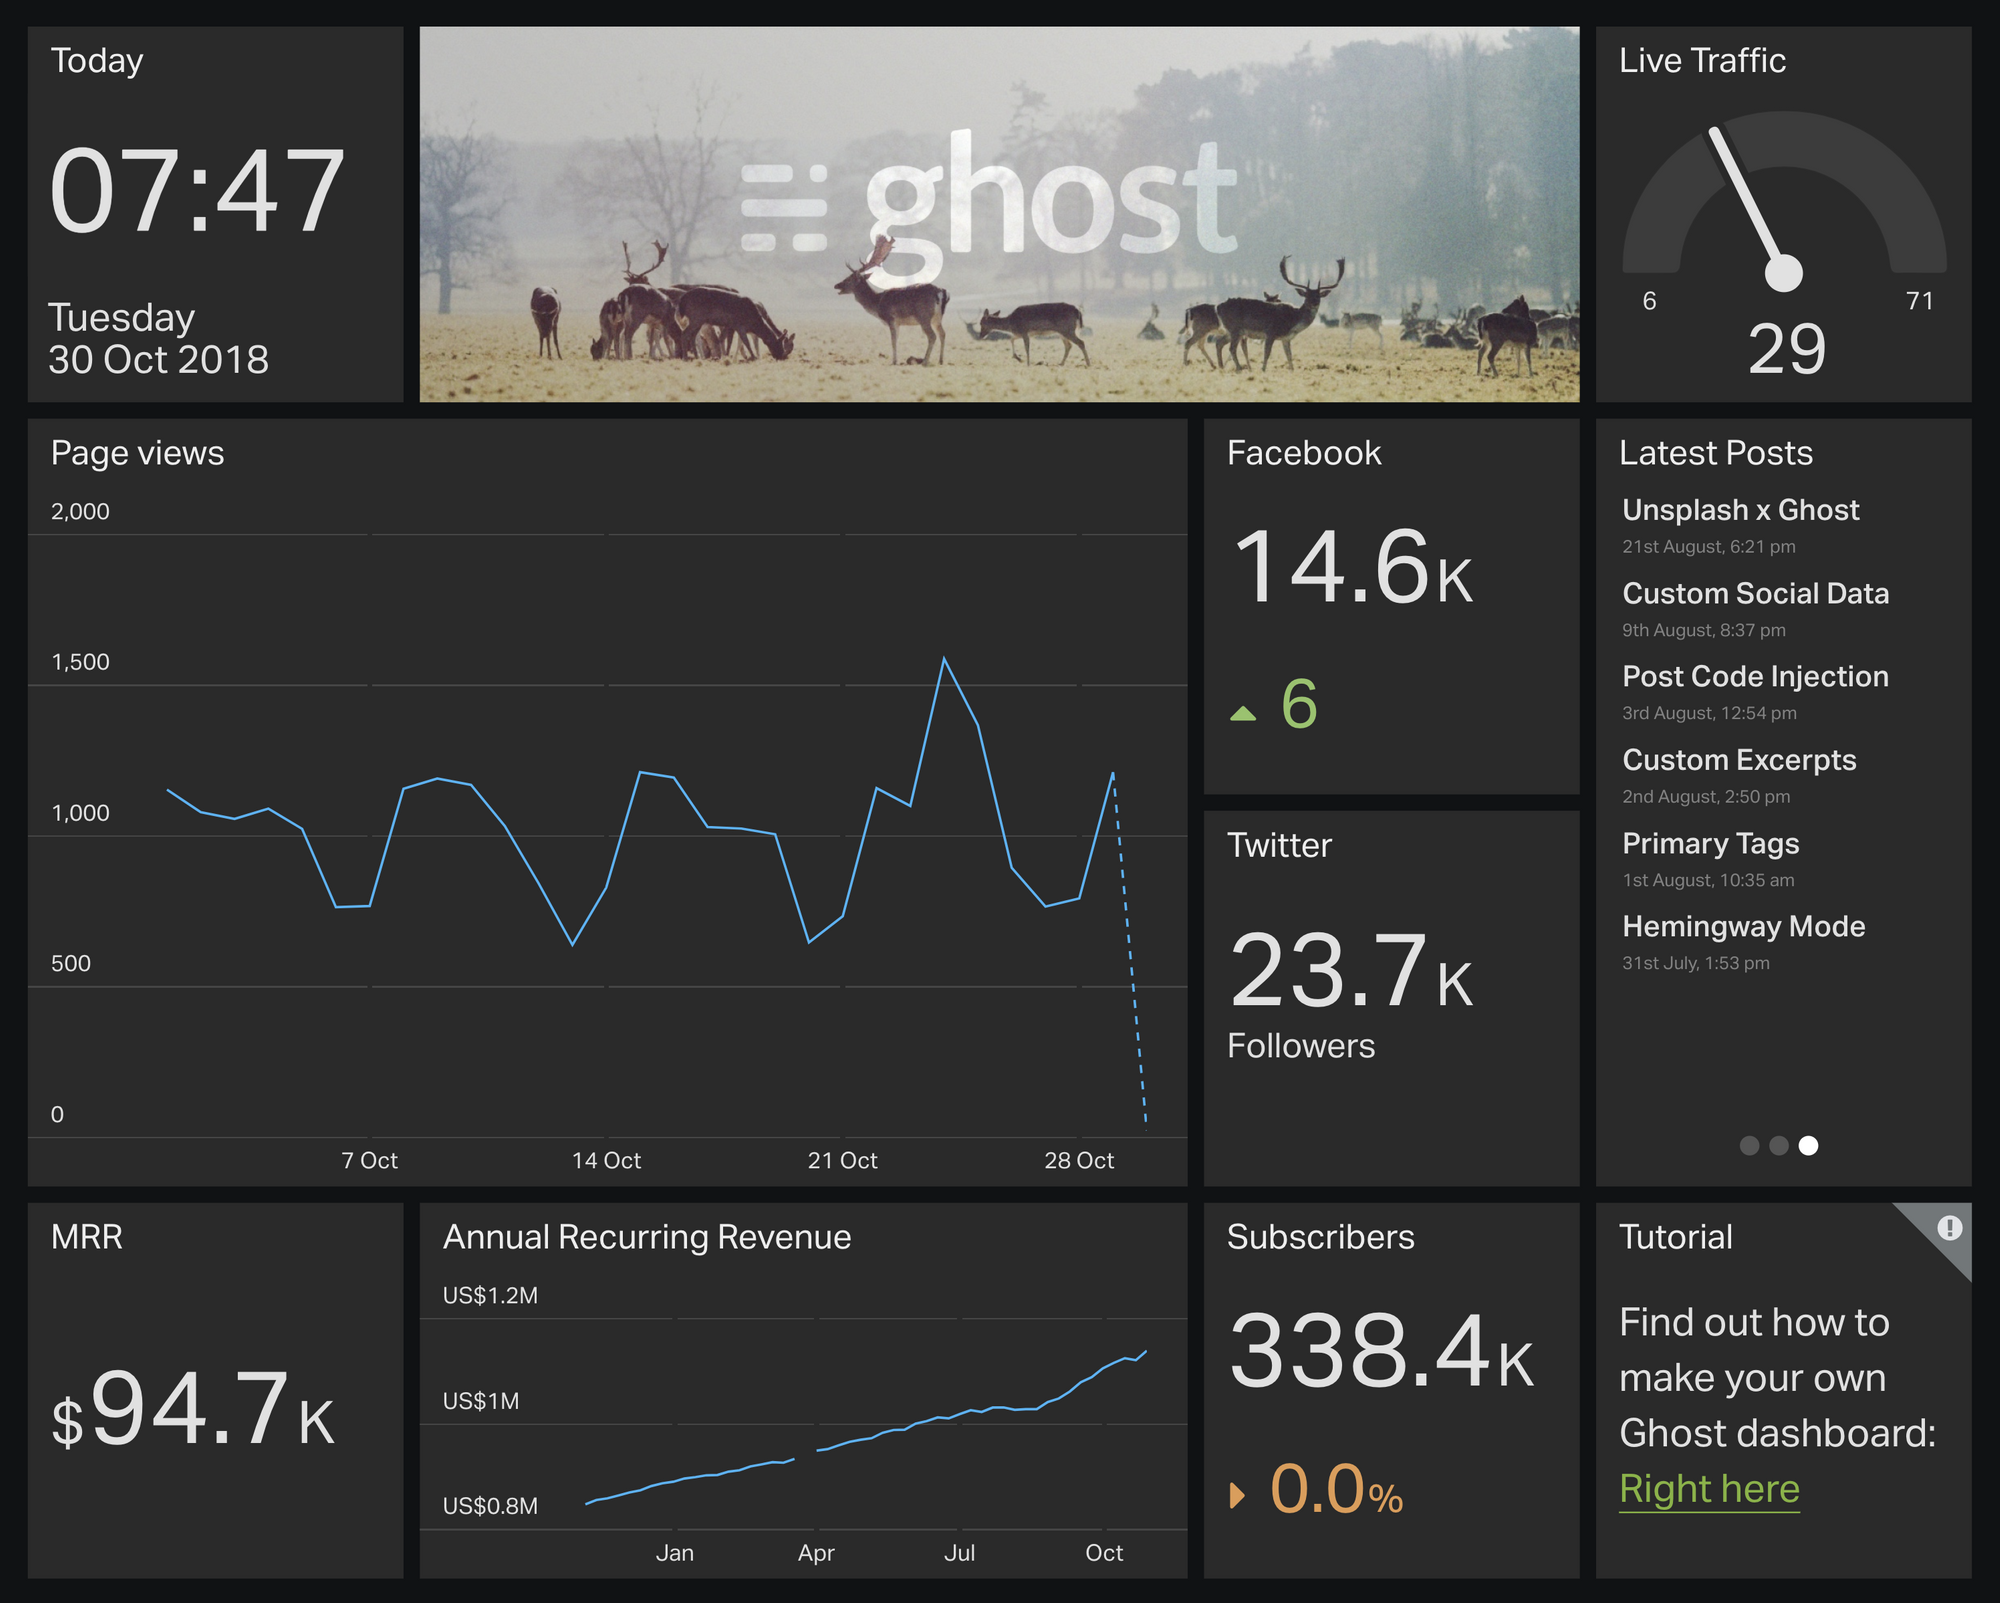Click the Live Traffic gauge needle knob
This screenshot has width=2000, height=1603.
coord(1783,272)
